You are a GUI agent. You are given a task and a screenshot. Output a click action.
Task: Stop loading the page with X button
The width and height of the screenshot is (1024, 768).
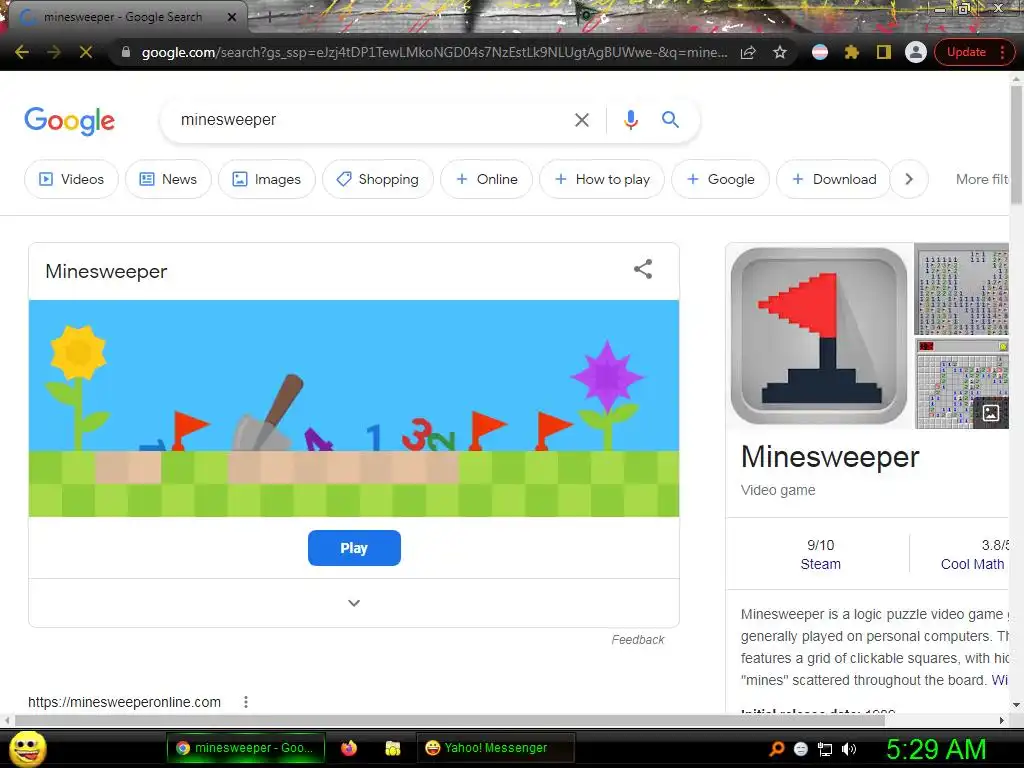(86, 52)
